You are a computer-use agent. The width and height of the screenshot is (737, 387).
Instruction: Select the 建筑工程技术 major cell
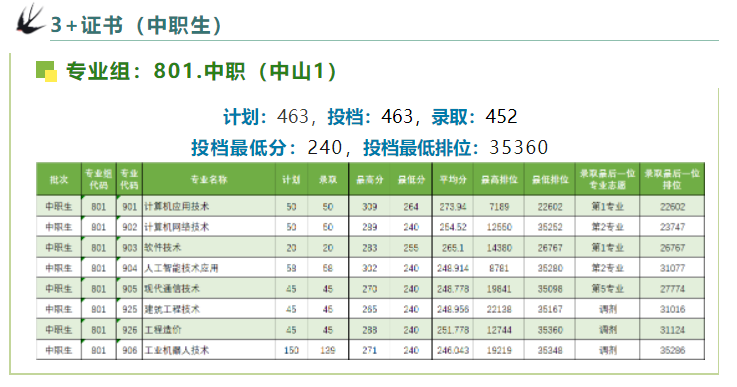[x=209, y=309]
